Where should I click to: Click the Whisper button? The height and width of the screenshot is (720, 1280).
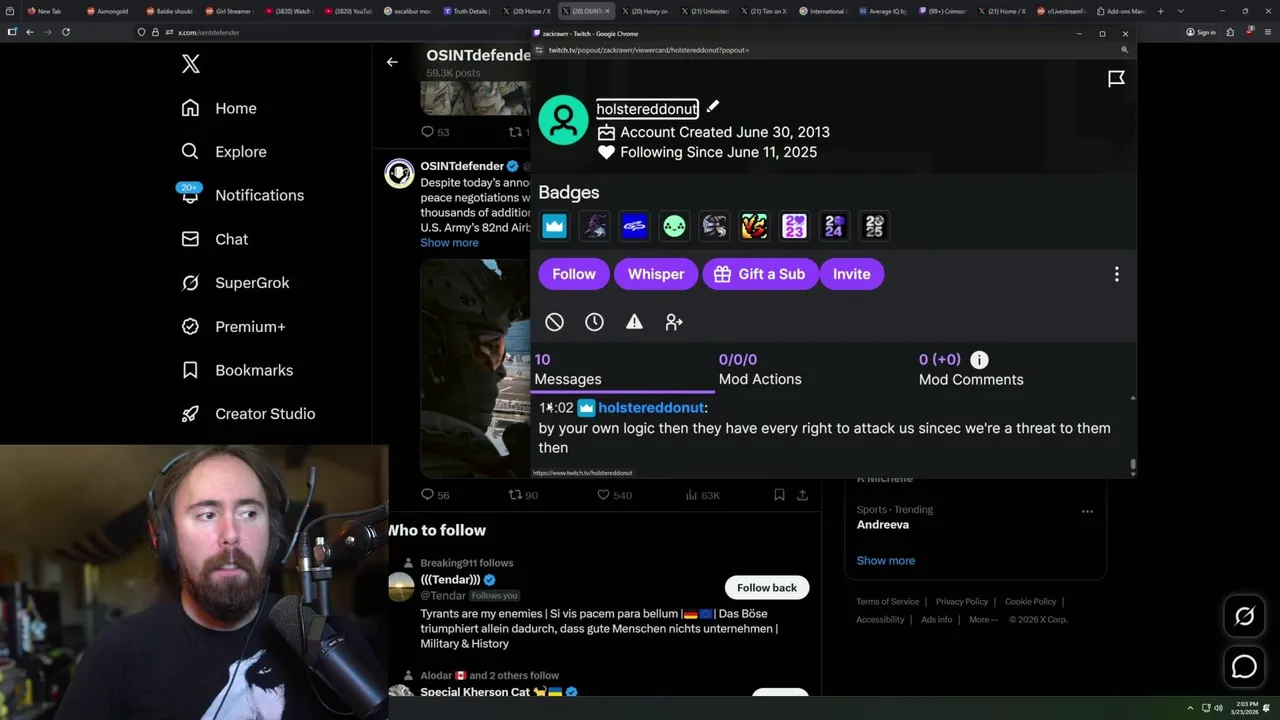pos(656,274)
